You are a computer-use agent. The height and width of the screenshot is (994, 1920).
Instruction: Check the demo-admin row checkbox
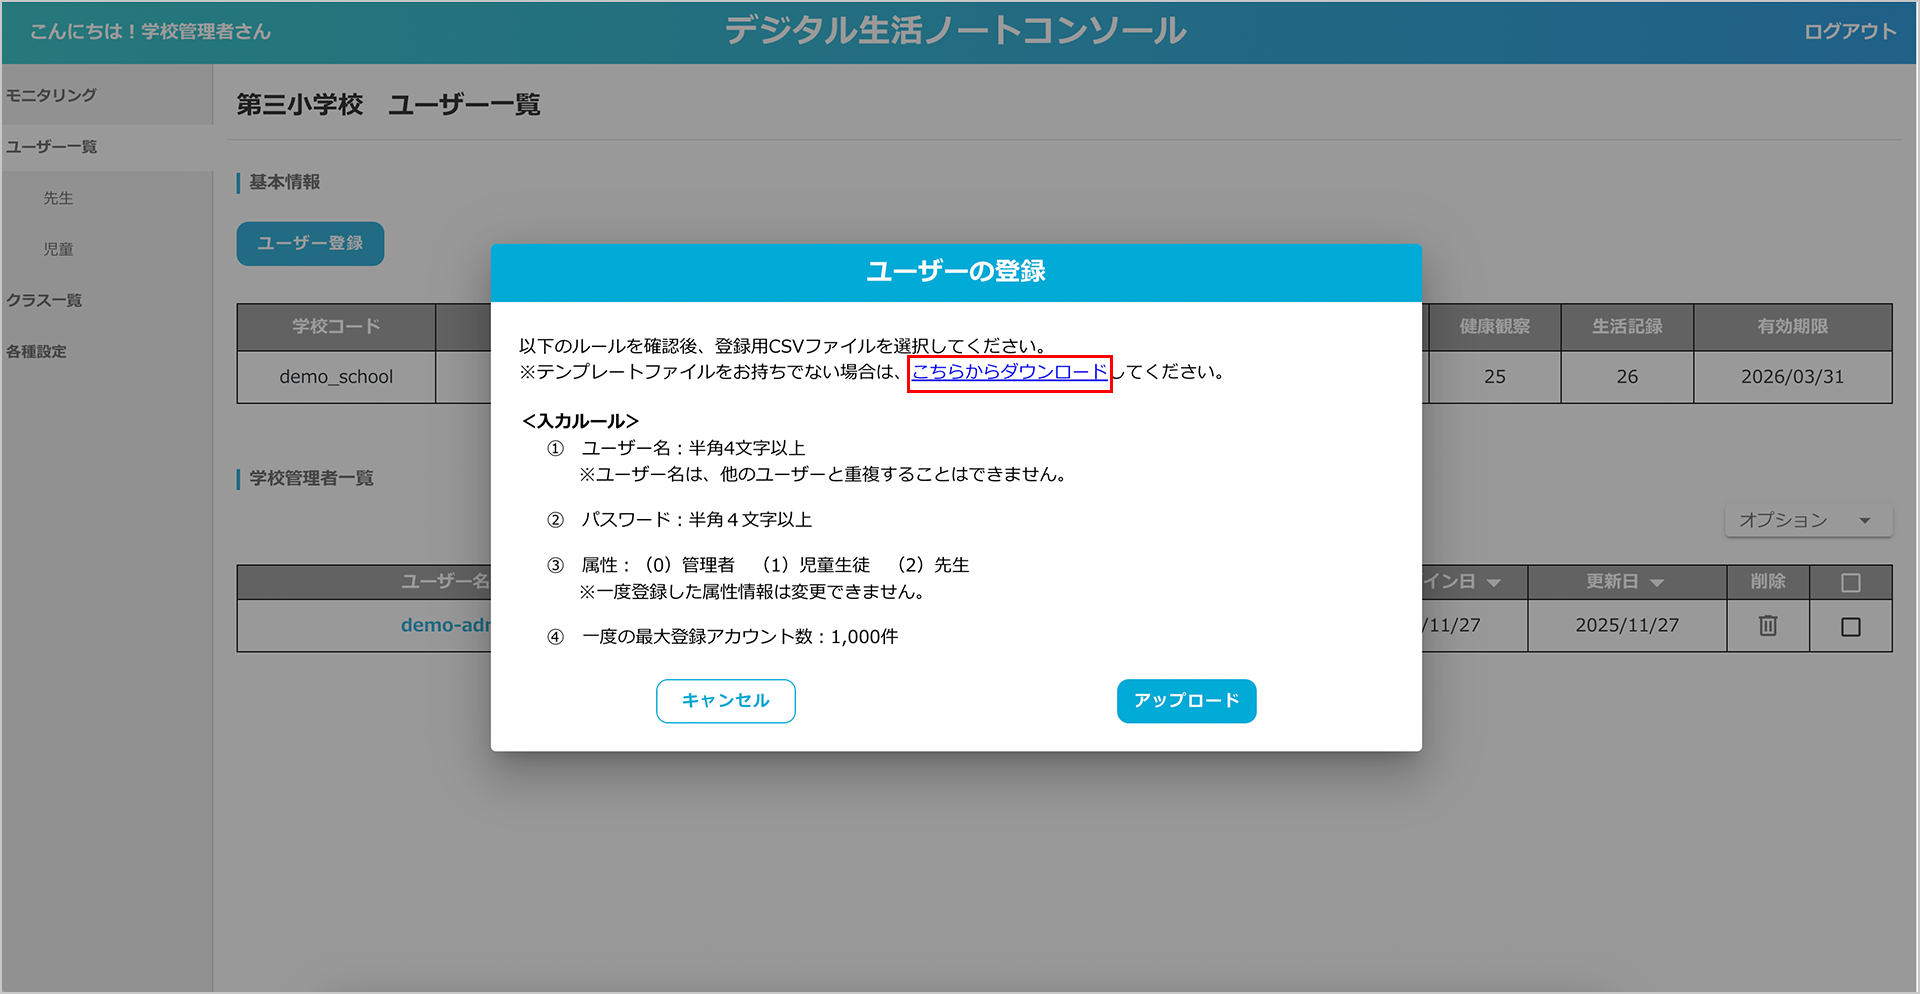click(1850, 627)
